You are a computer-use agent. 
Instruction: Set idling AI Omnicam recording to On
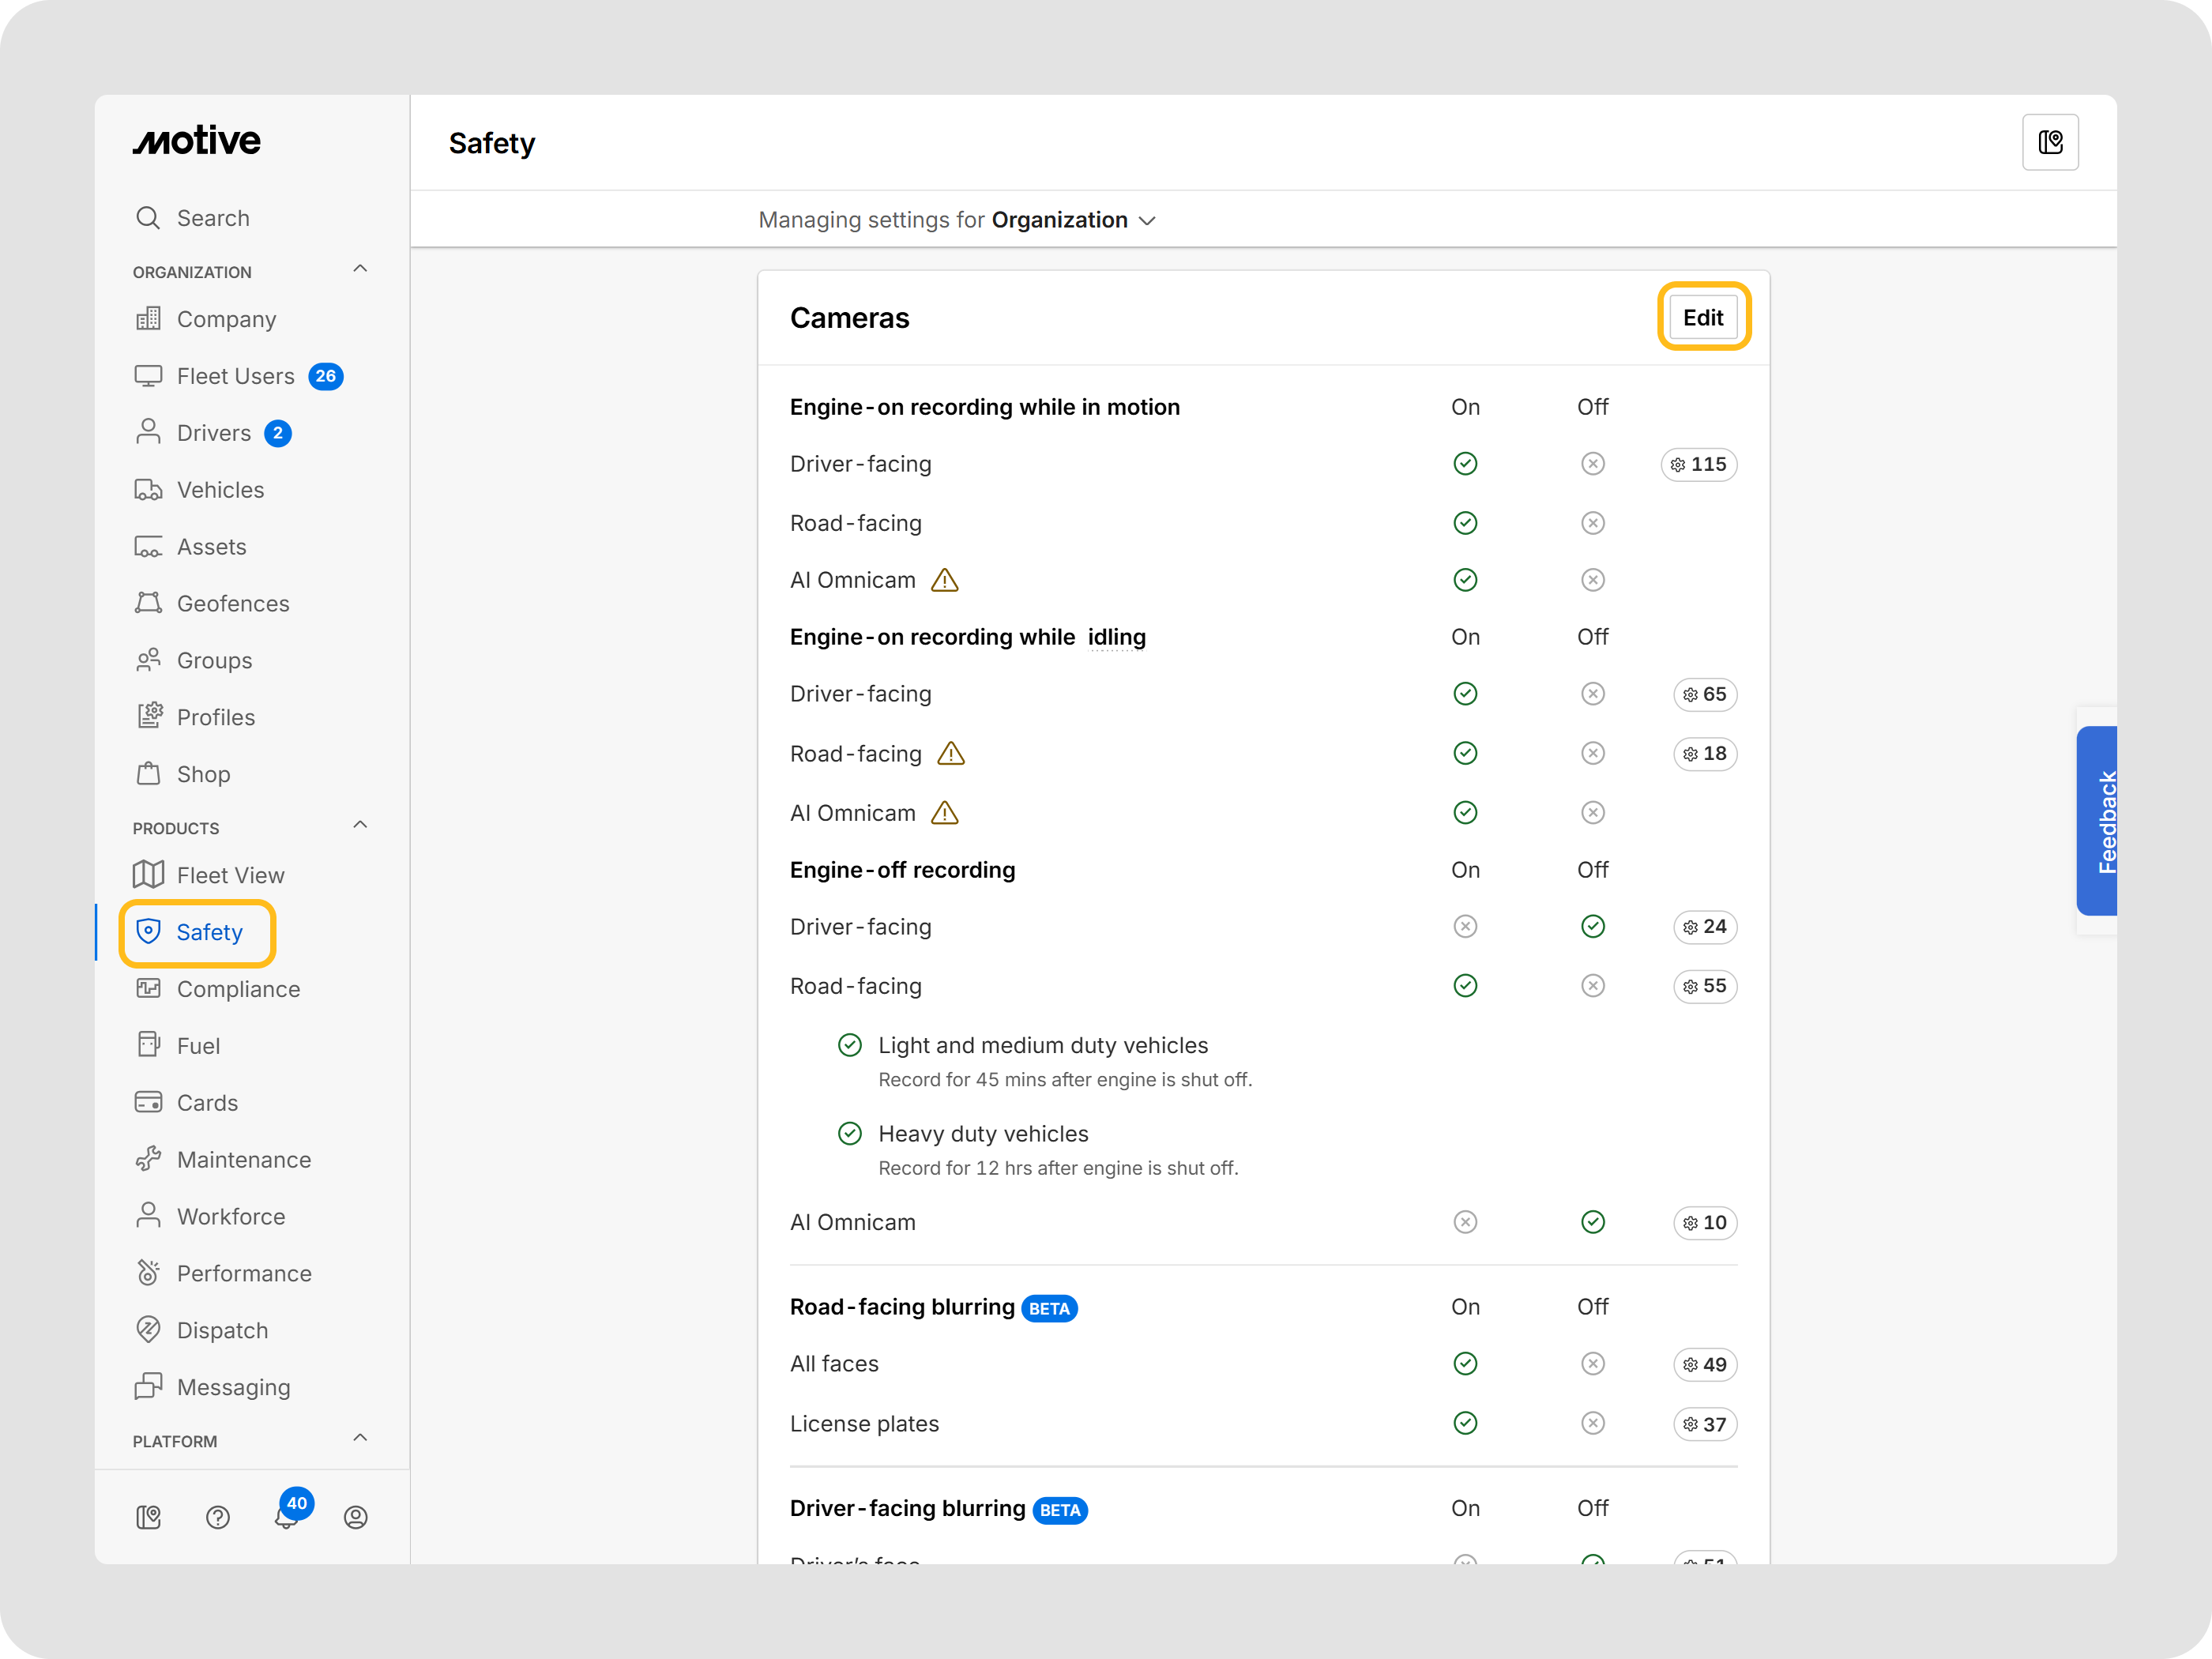click(x=1465, y=813)
